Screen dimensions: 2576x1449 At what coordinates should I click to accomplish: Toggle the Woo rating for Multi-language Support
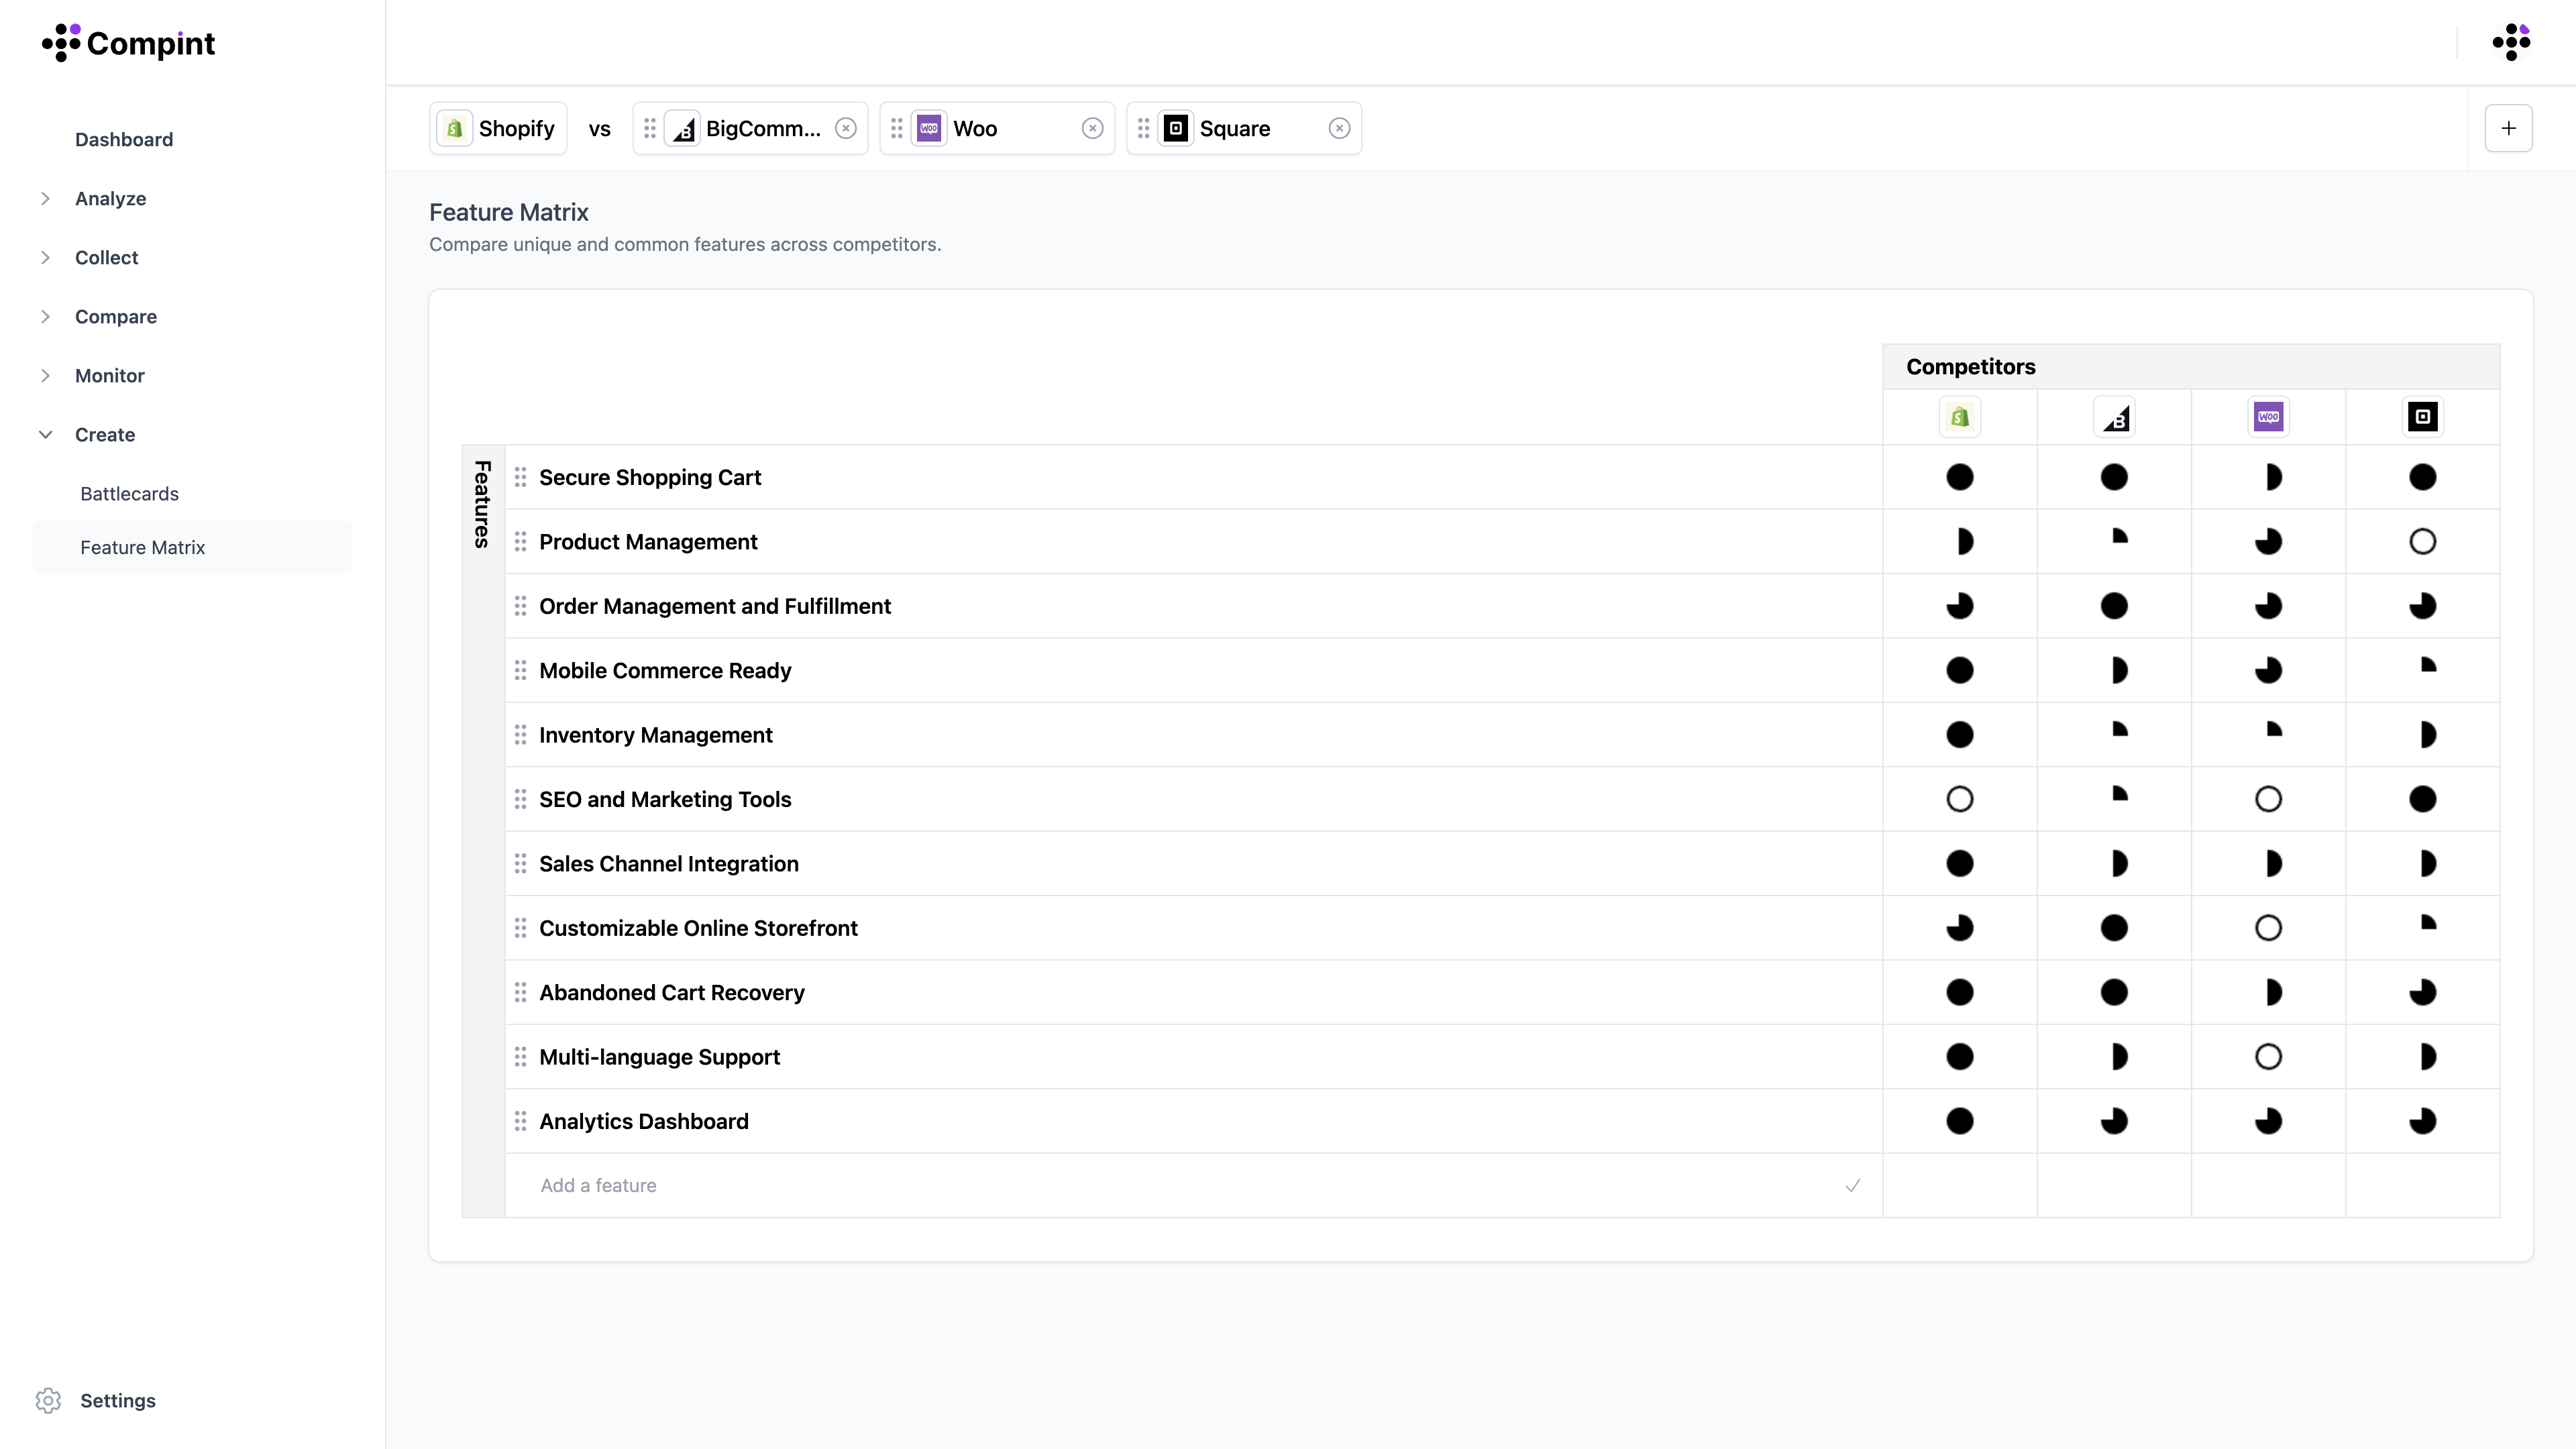2268,1057
